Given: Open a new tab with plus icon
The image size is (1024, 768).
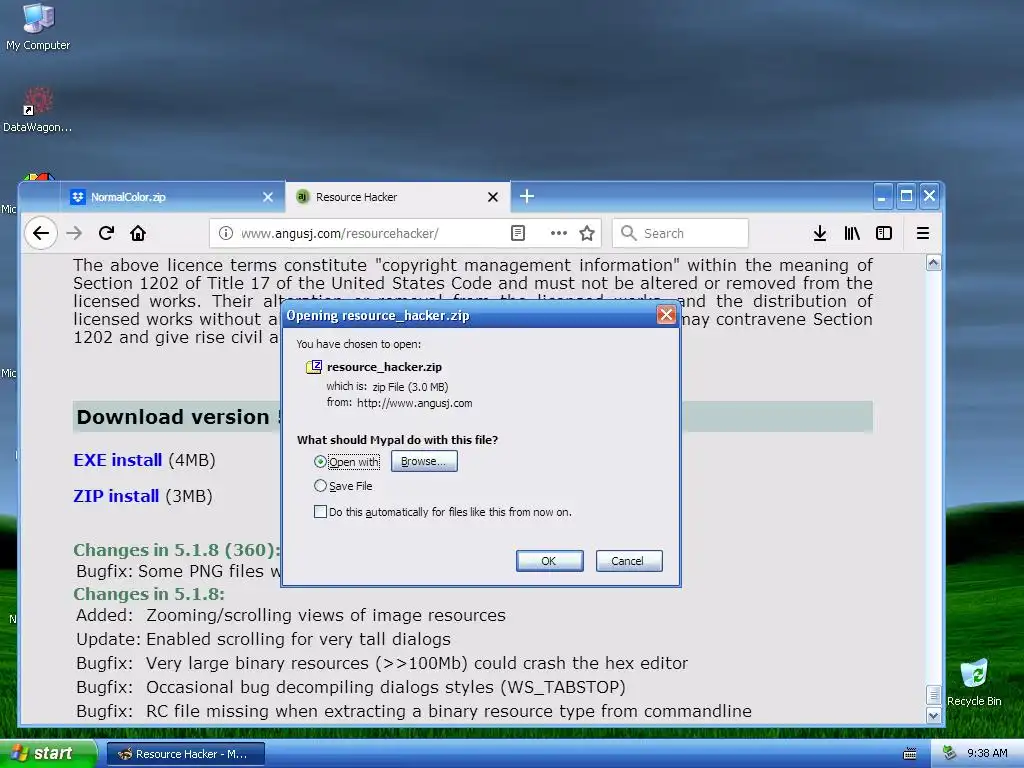Looking at the screenshot, I should click(527, 196).
